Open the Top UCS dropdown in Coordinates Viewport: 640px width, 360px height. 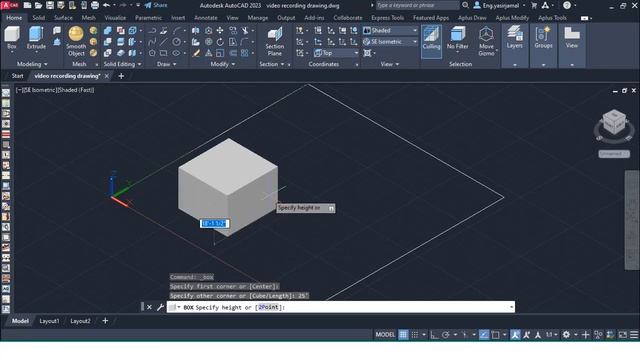336,53
